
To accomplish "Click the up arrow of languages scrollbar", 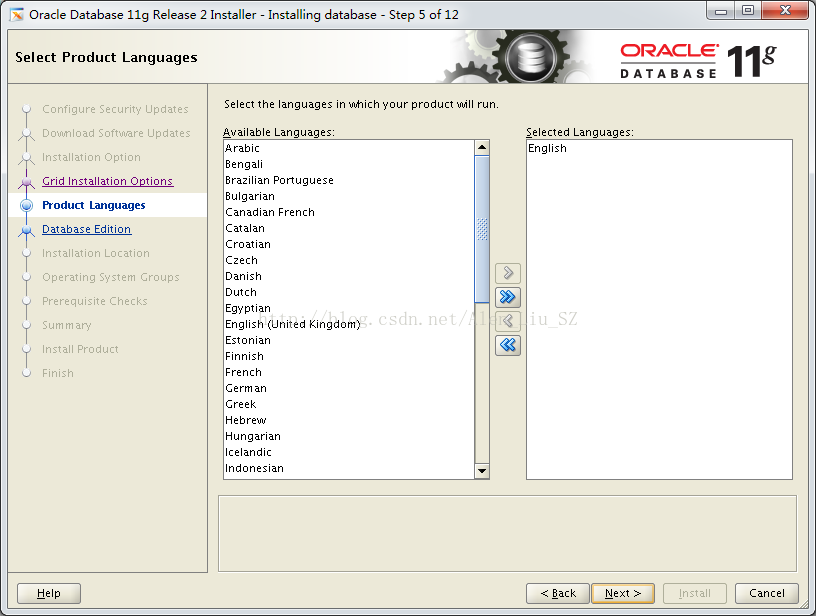I will 482,148.
